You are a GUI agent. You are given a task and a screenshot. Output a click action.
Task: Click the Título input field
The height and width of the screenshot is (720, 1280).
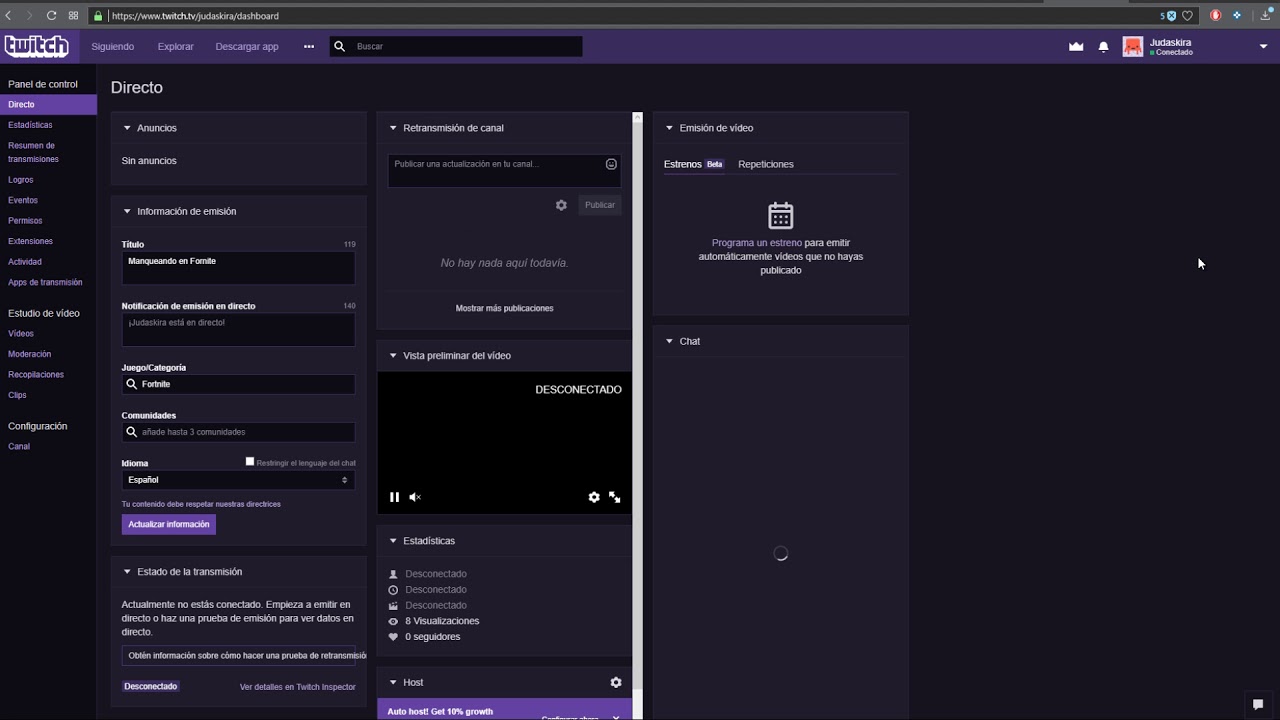pos(238,267)
